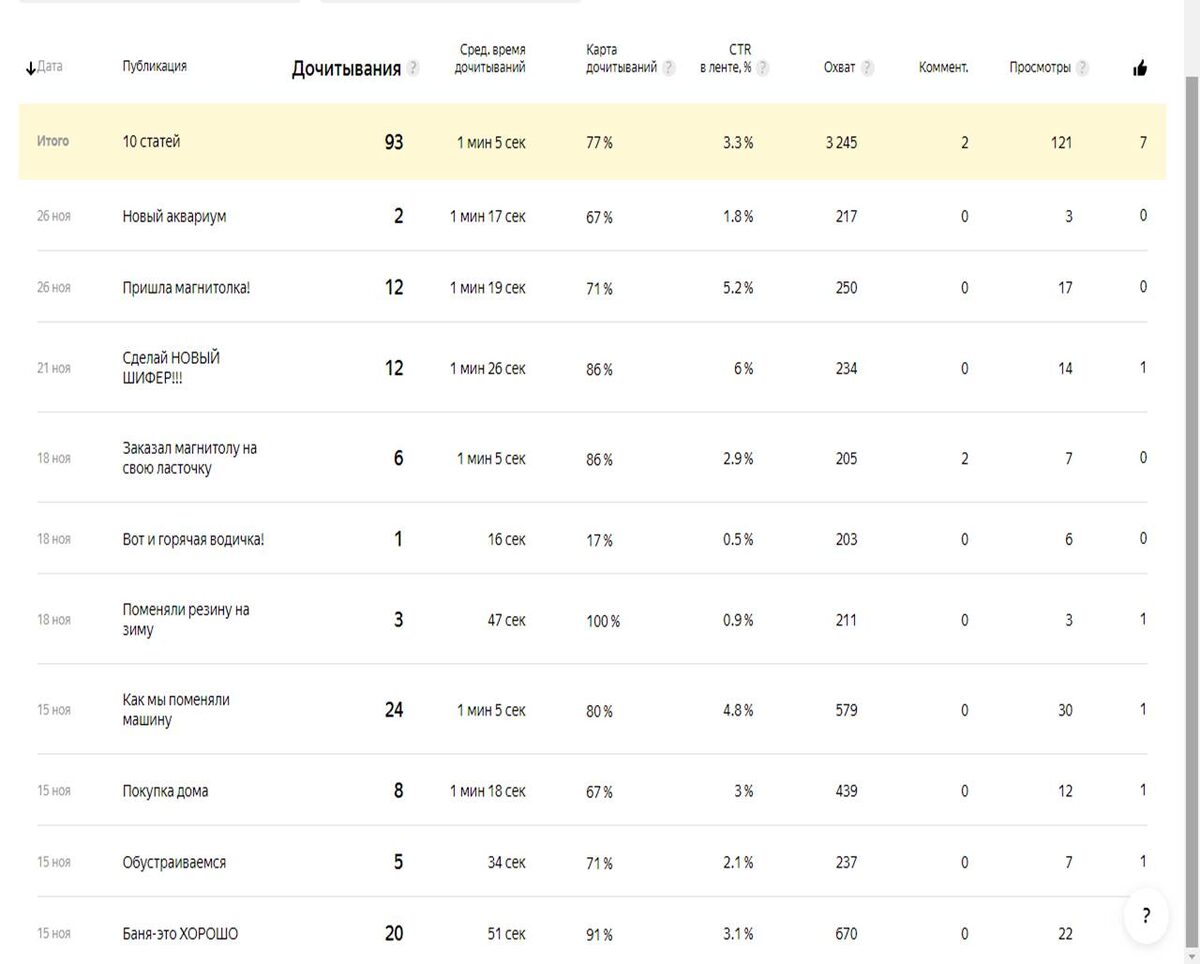Open the round help question-mark button
This screenshot has width=1200, height=964.
click(1145, 915)
